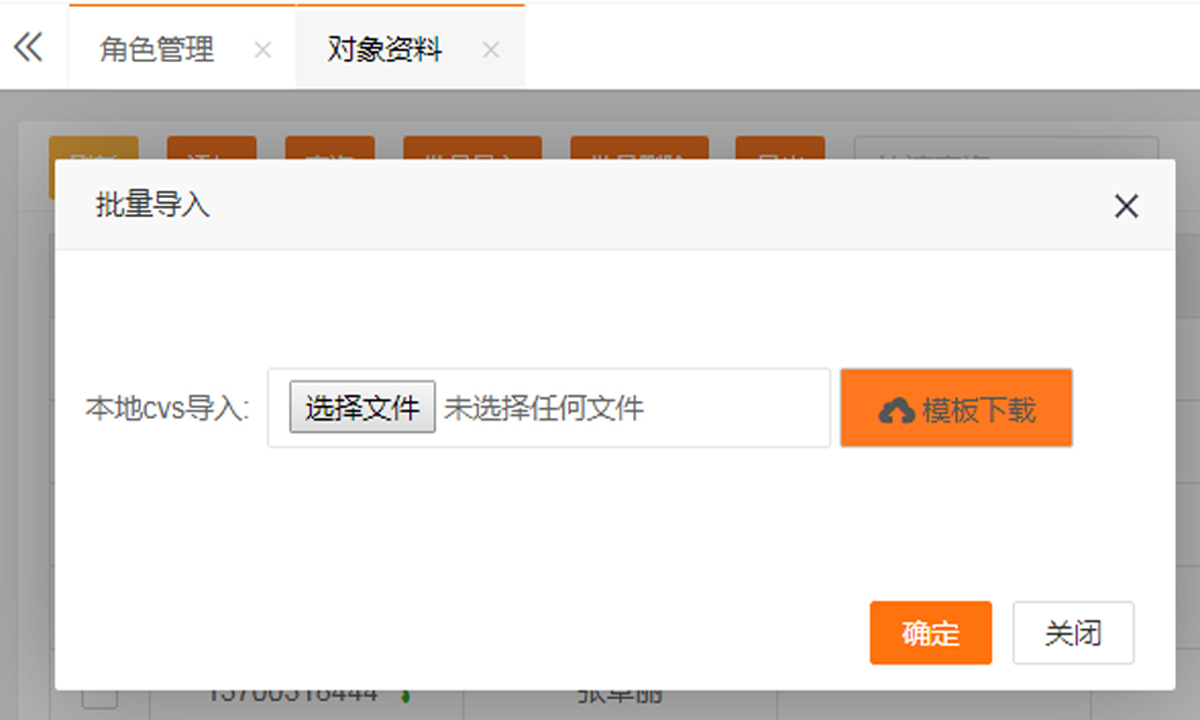This screenshot has height=720, width=1200.
Task: Close the 批量导入 dialog with X
Action: 1126,206
